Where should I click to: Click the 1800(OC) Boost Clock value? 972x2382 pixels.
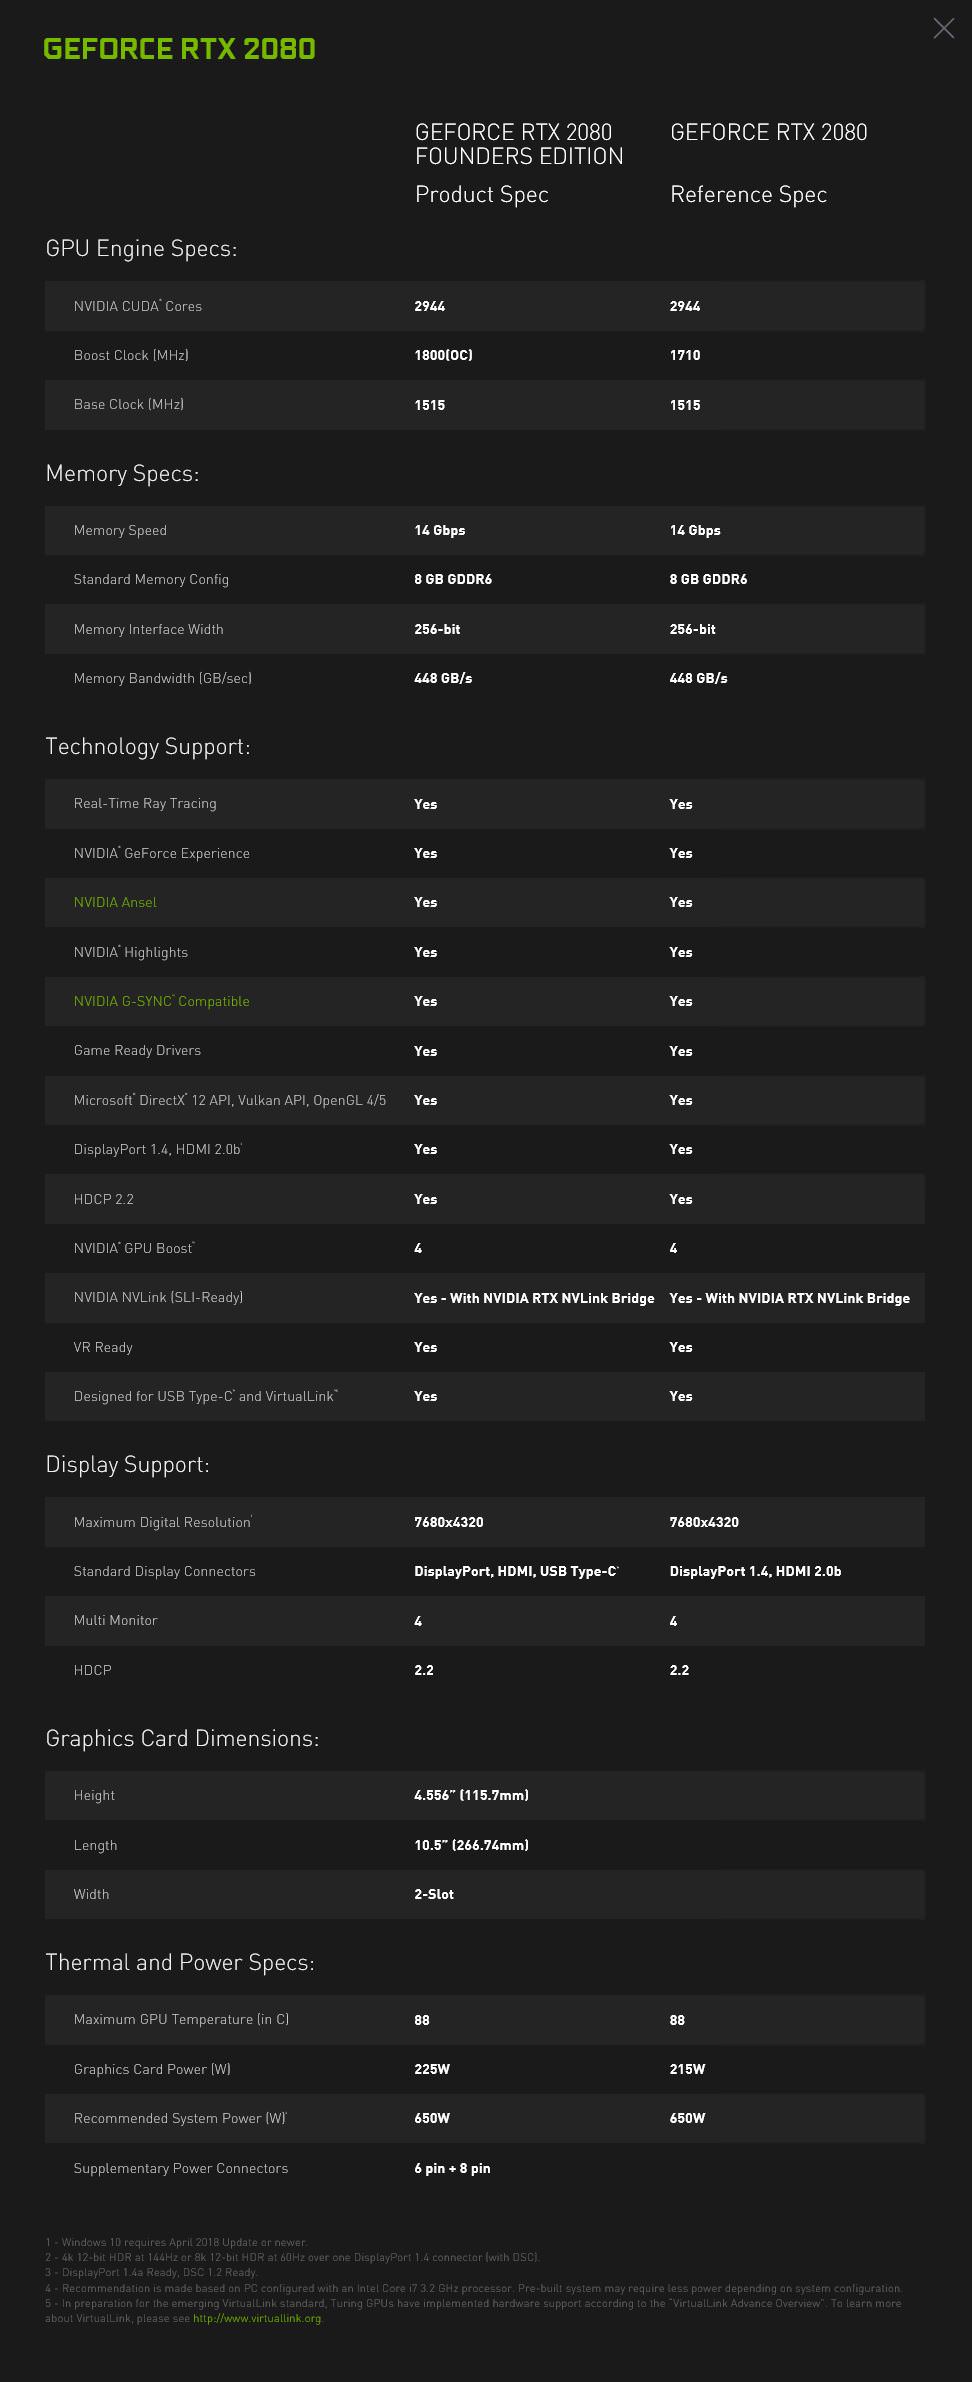pos(443,355)
